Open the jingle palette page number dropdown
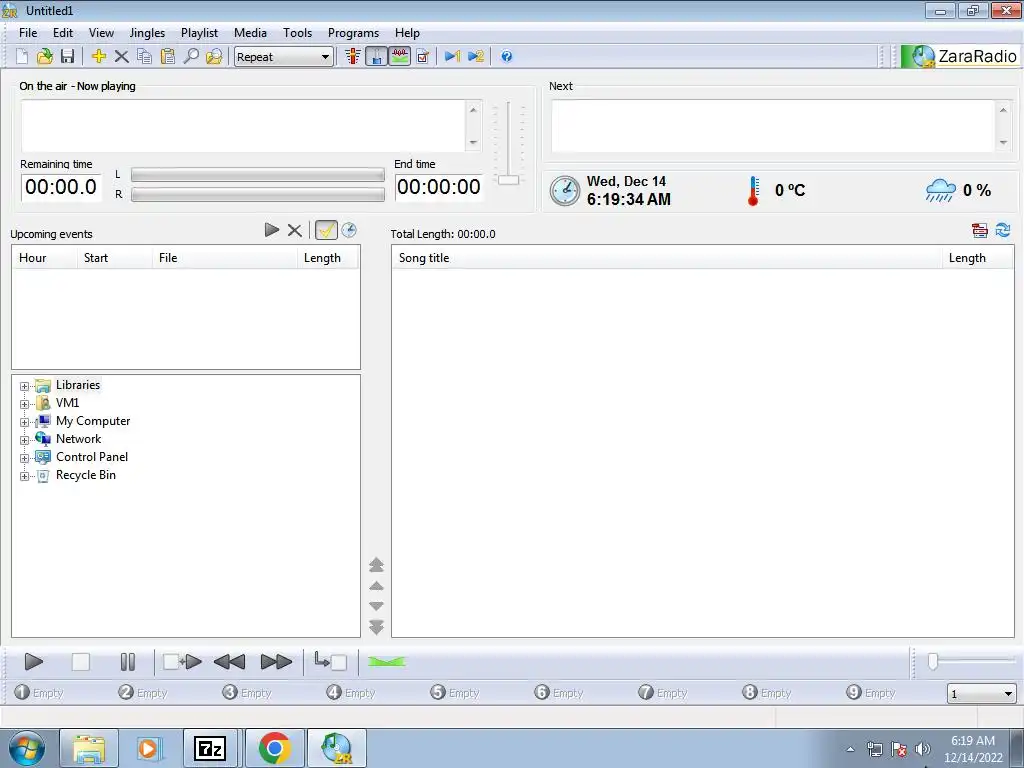Screen dimensions: 1024x768 tap(981, 694)
